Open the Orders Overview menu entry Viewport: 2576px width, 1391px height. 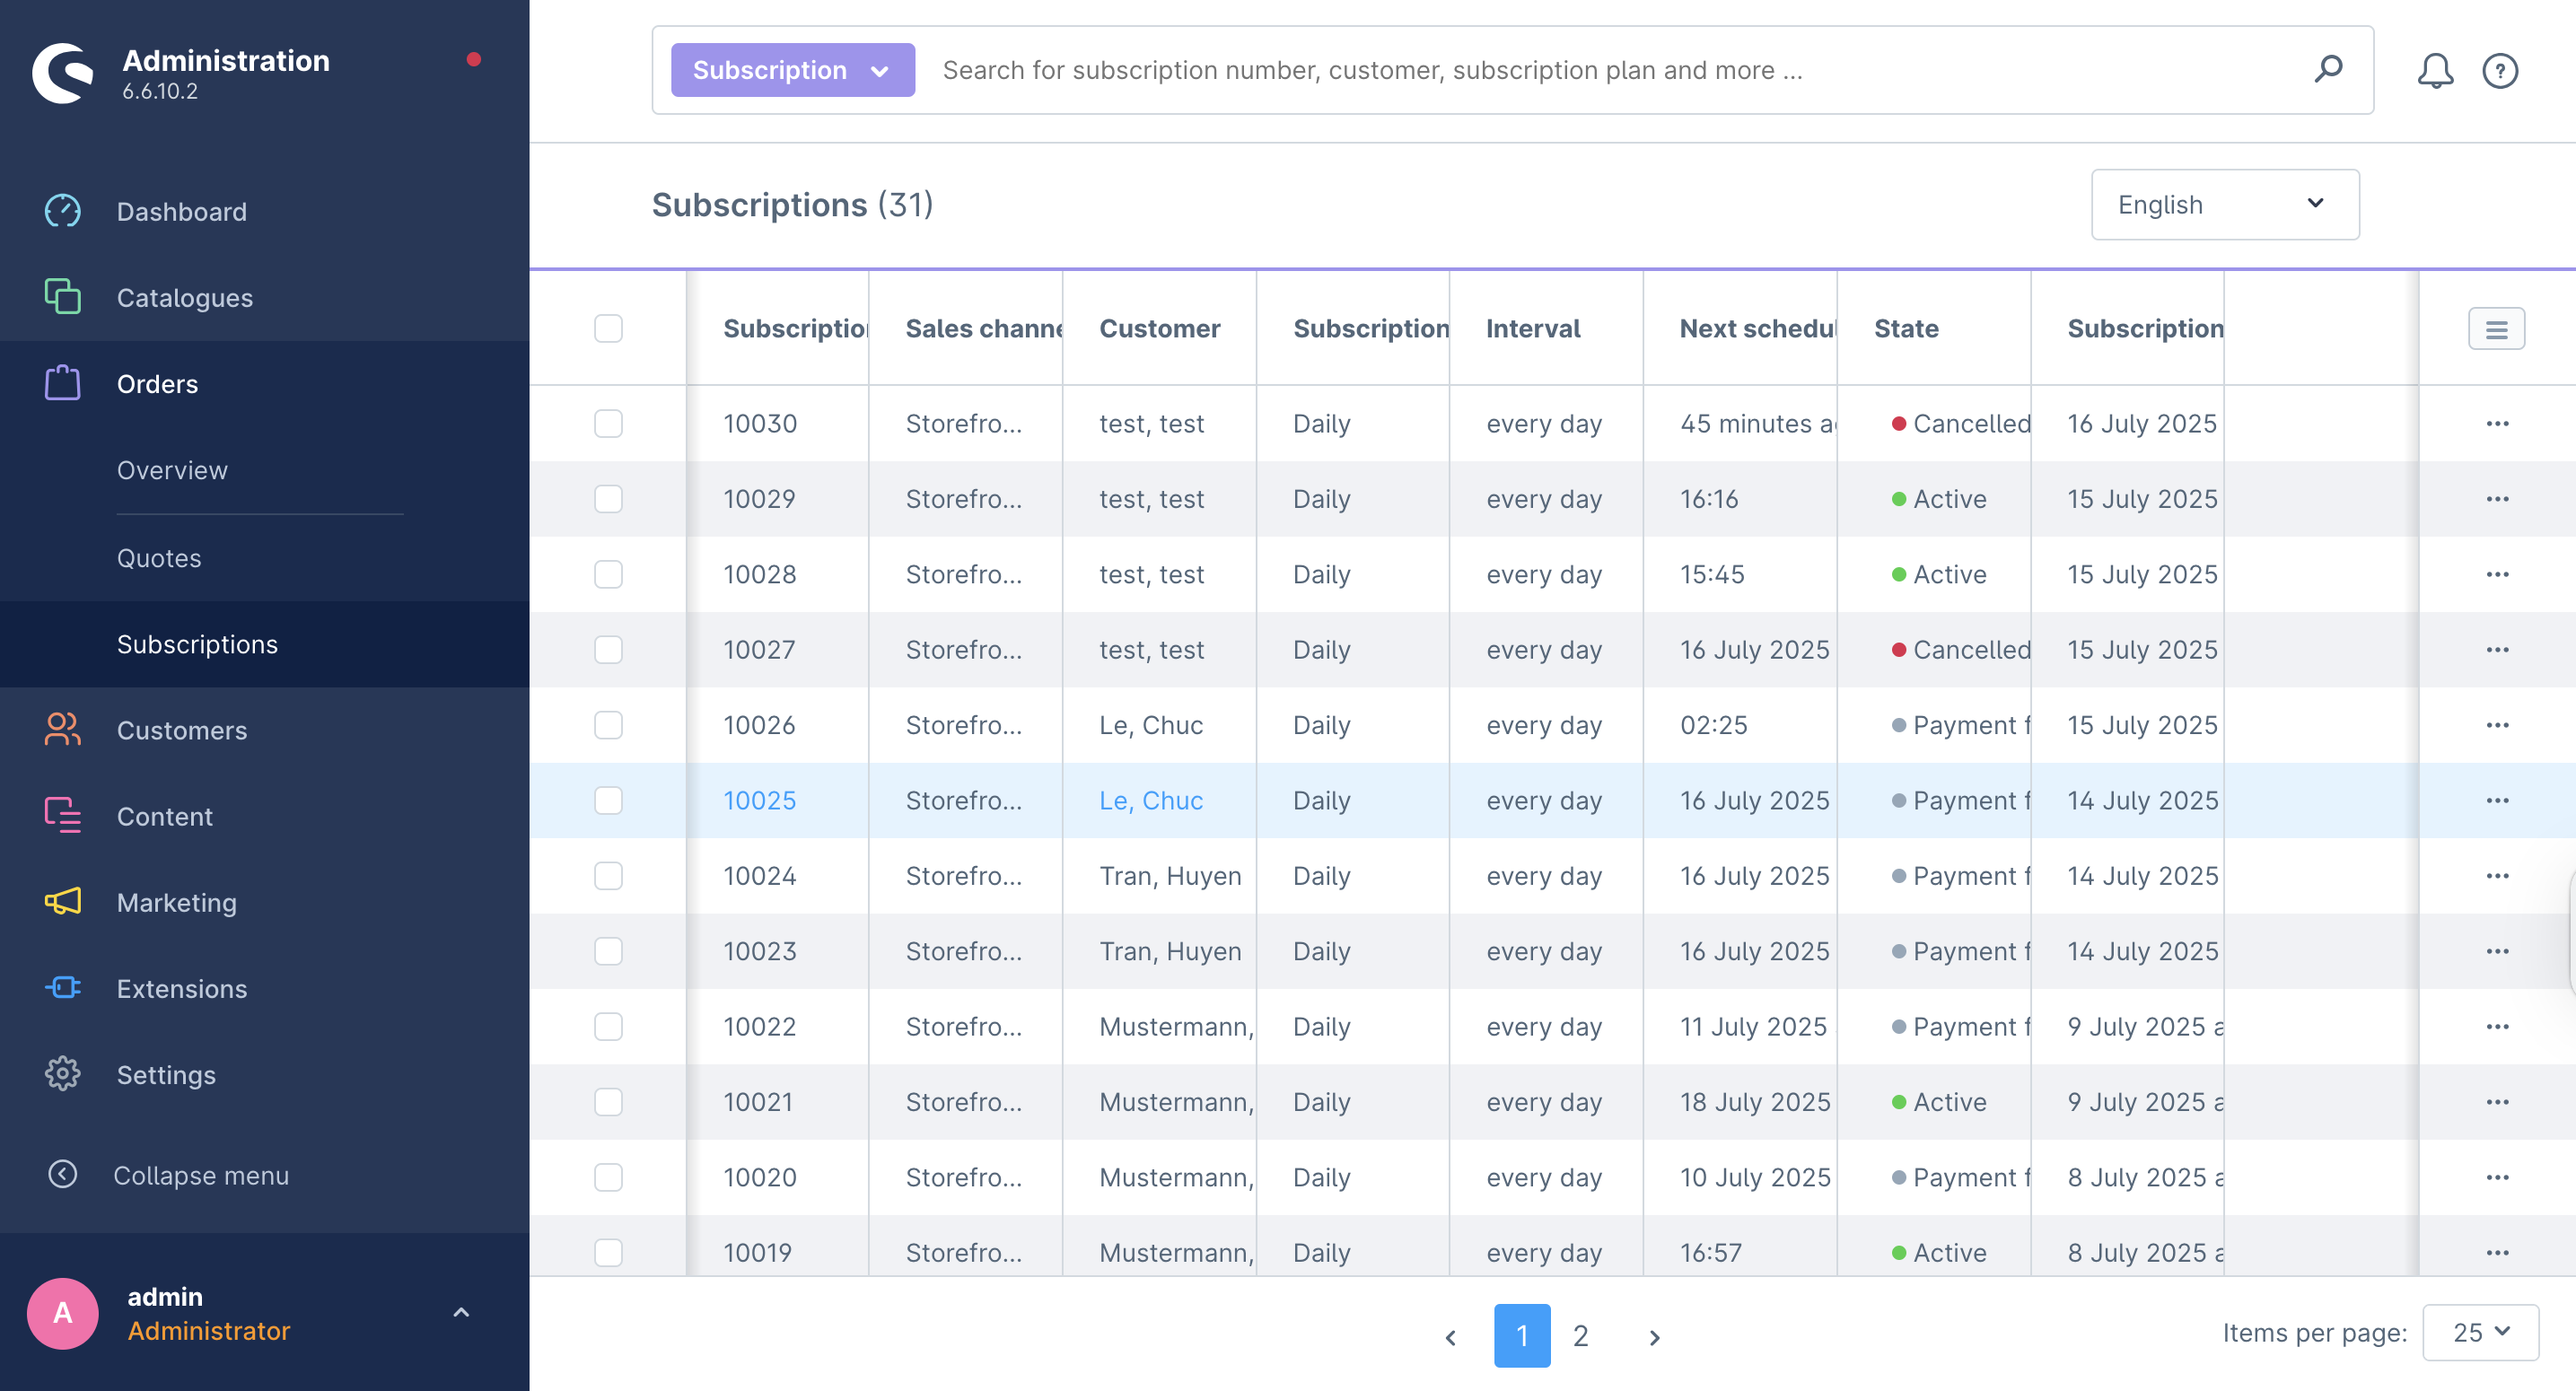172,470
